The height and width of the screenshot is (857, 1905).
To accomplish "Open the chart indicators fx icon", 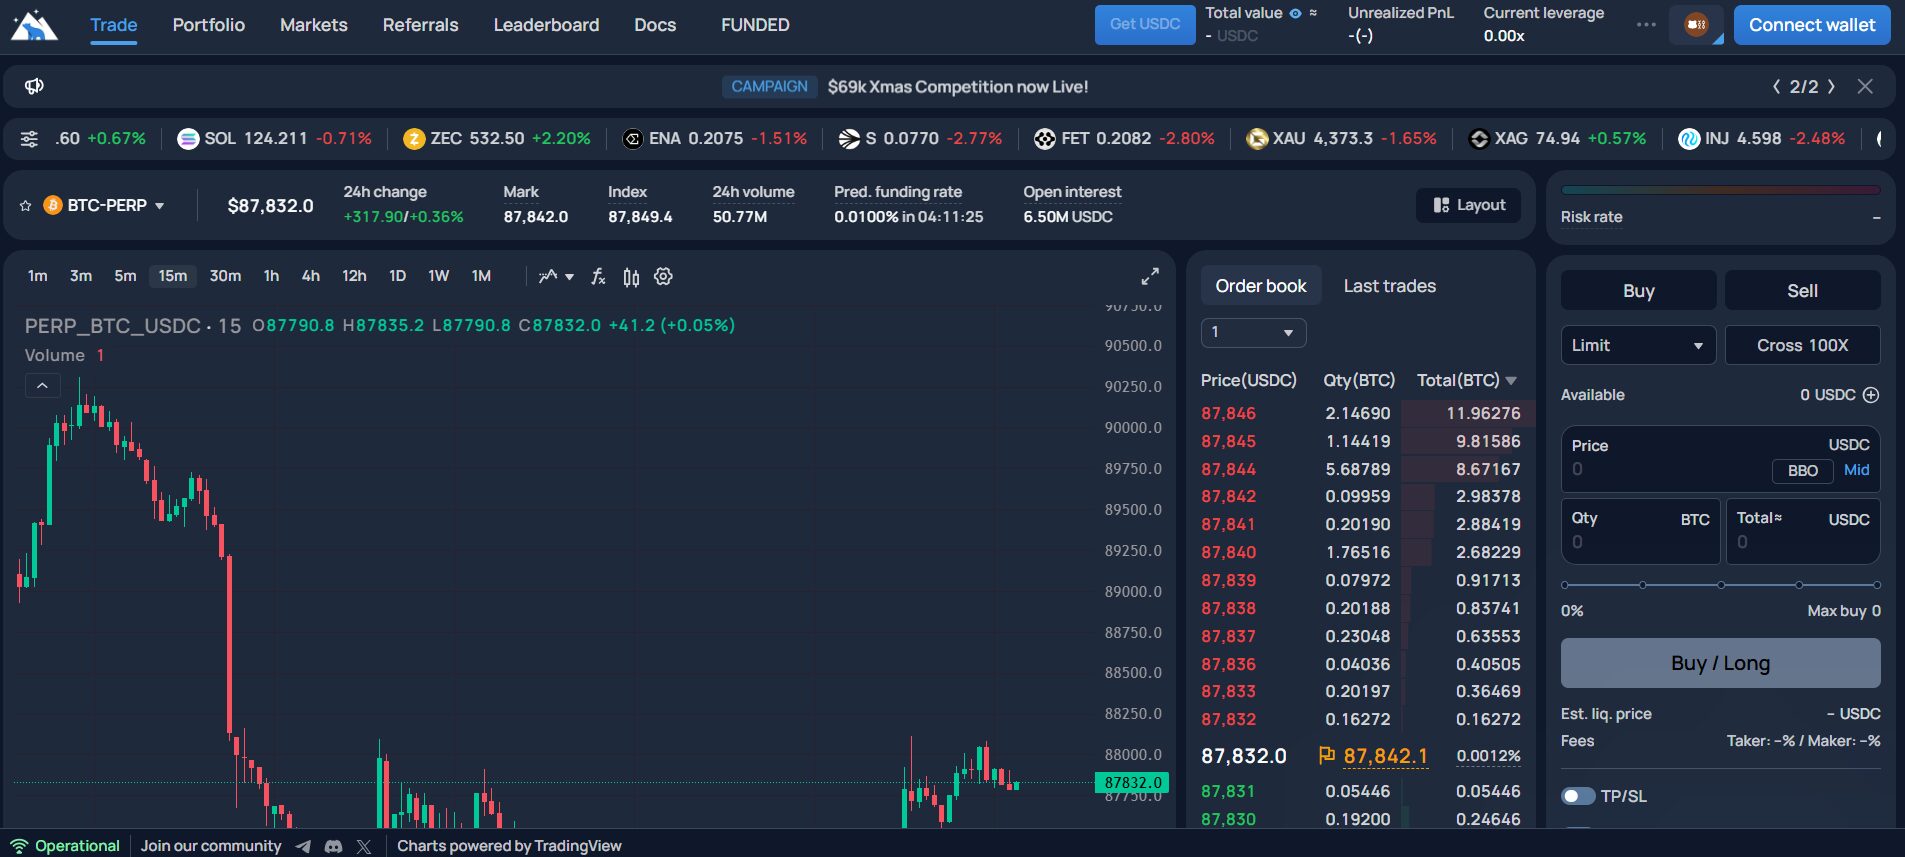I will click(x=598, y=277).
